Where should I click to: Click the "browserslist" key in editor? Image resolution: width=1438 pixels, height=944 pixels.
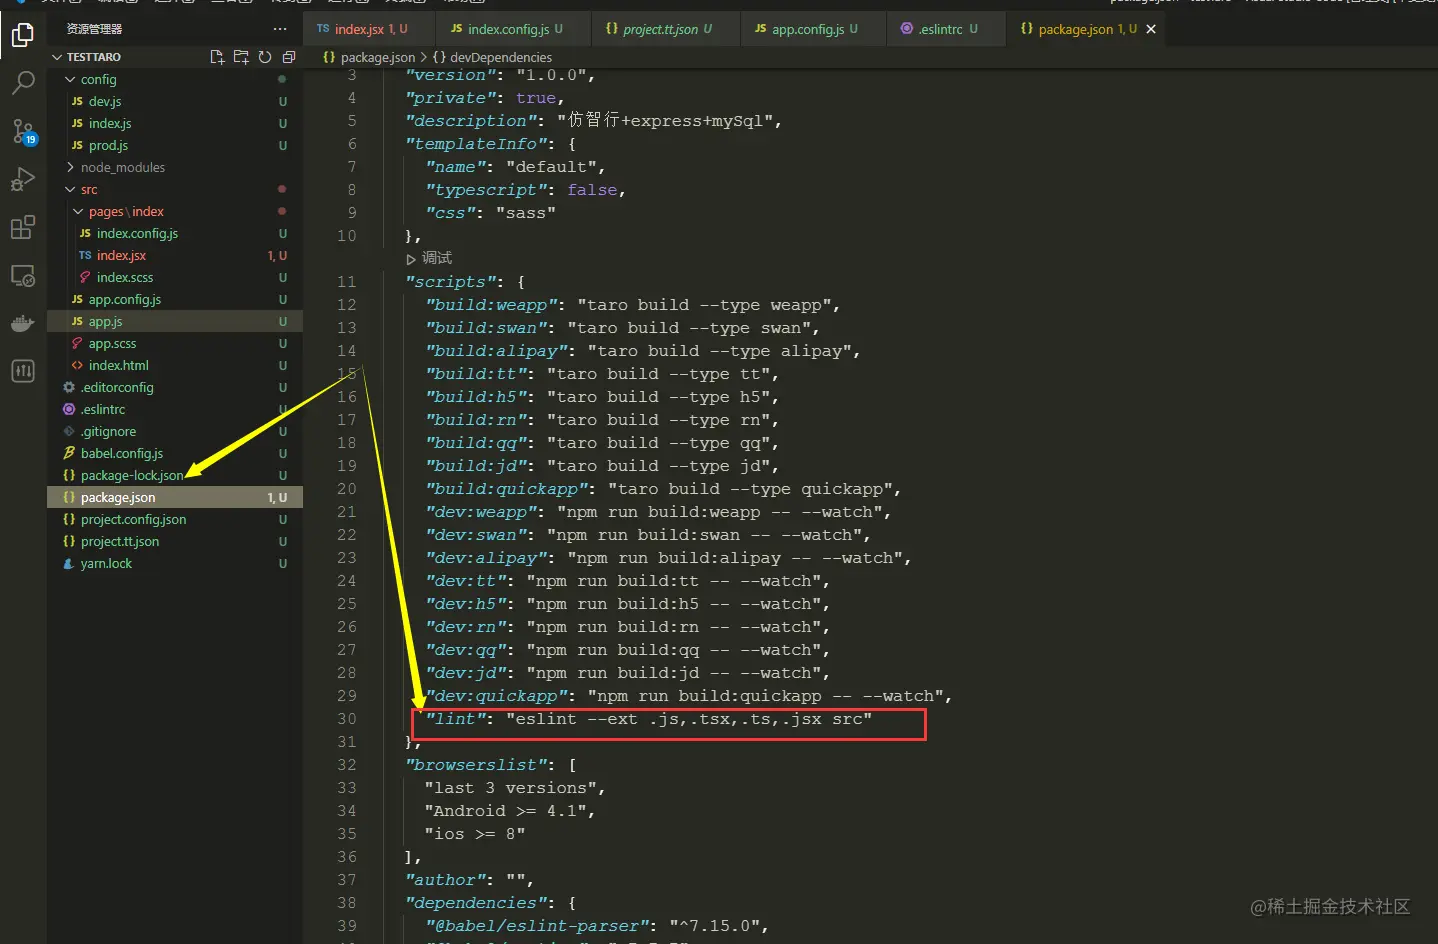click(x=477, y=765)
